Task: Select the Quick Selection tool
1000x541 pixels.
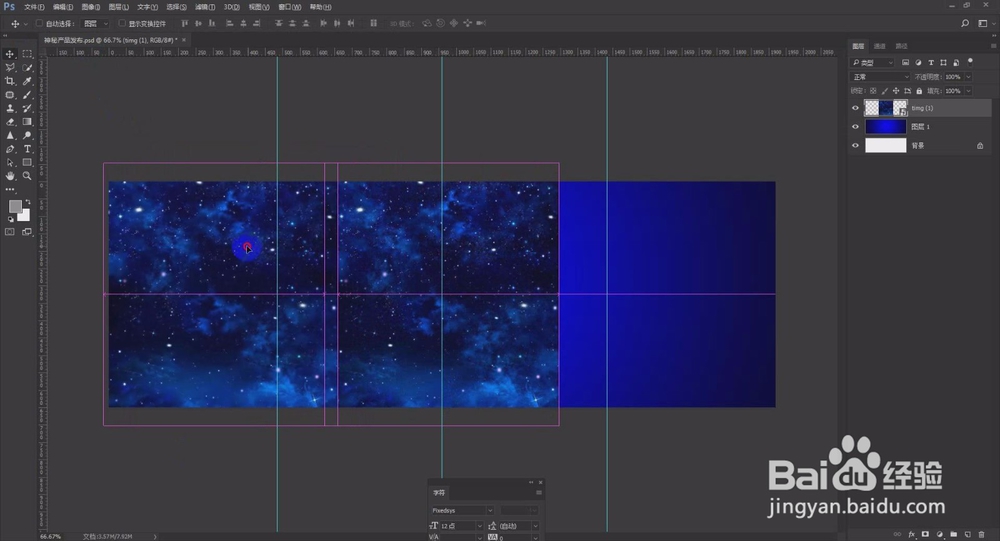Action: 27,68
